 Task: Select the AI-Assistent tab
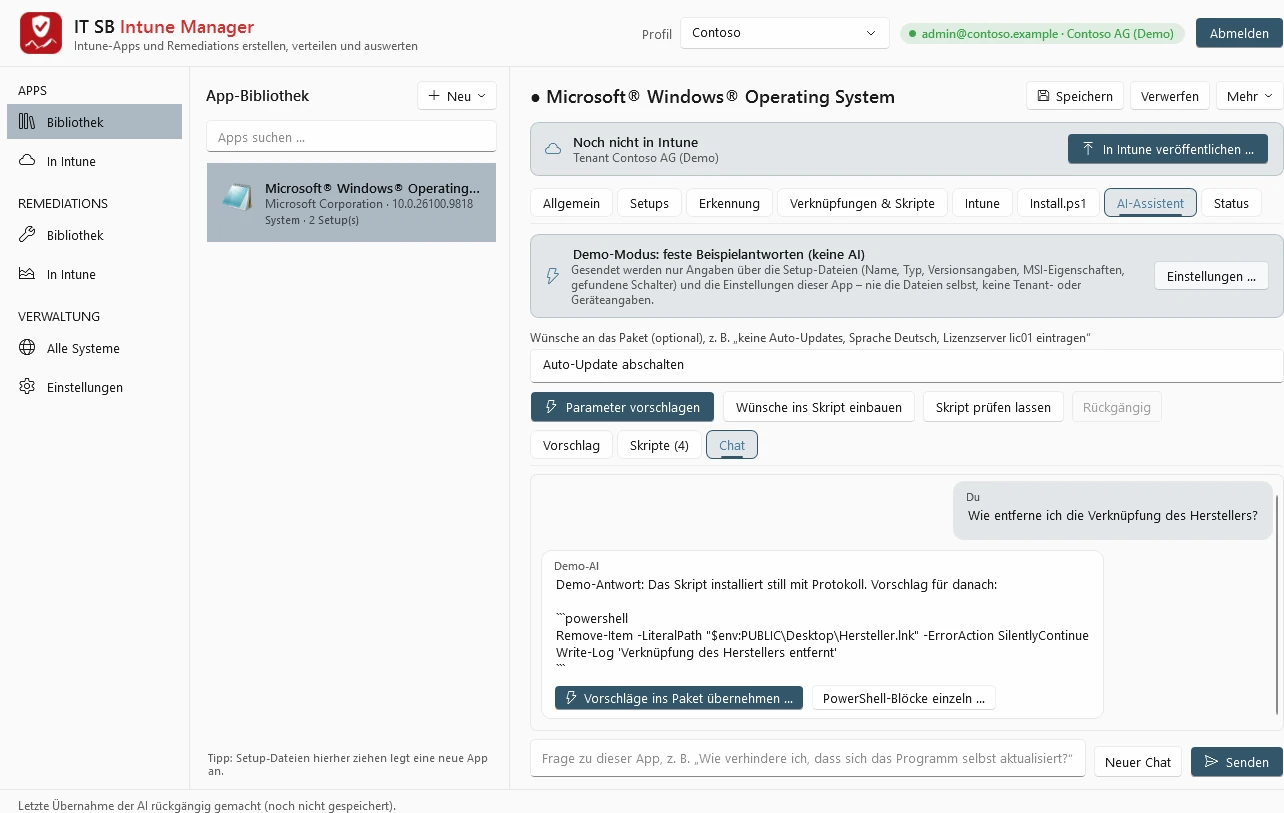(x=1150, y=203)
